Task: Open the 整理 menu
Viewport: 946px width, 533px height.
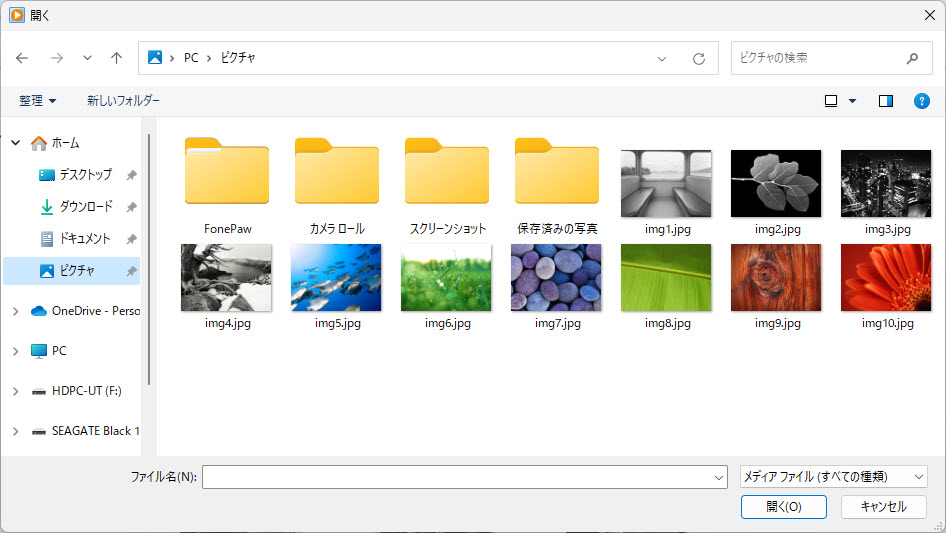Action: coord(38,101)
